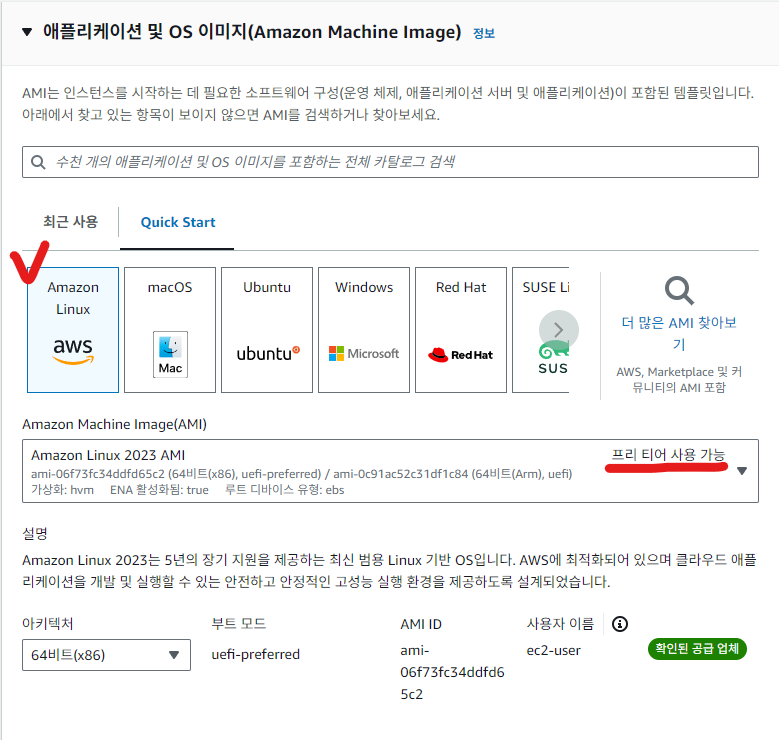This screenshot has height=740, width=779.
Task: Open the Amazon Linux 2023 AMI dropdown
Action: pos(390,471)
